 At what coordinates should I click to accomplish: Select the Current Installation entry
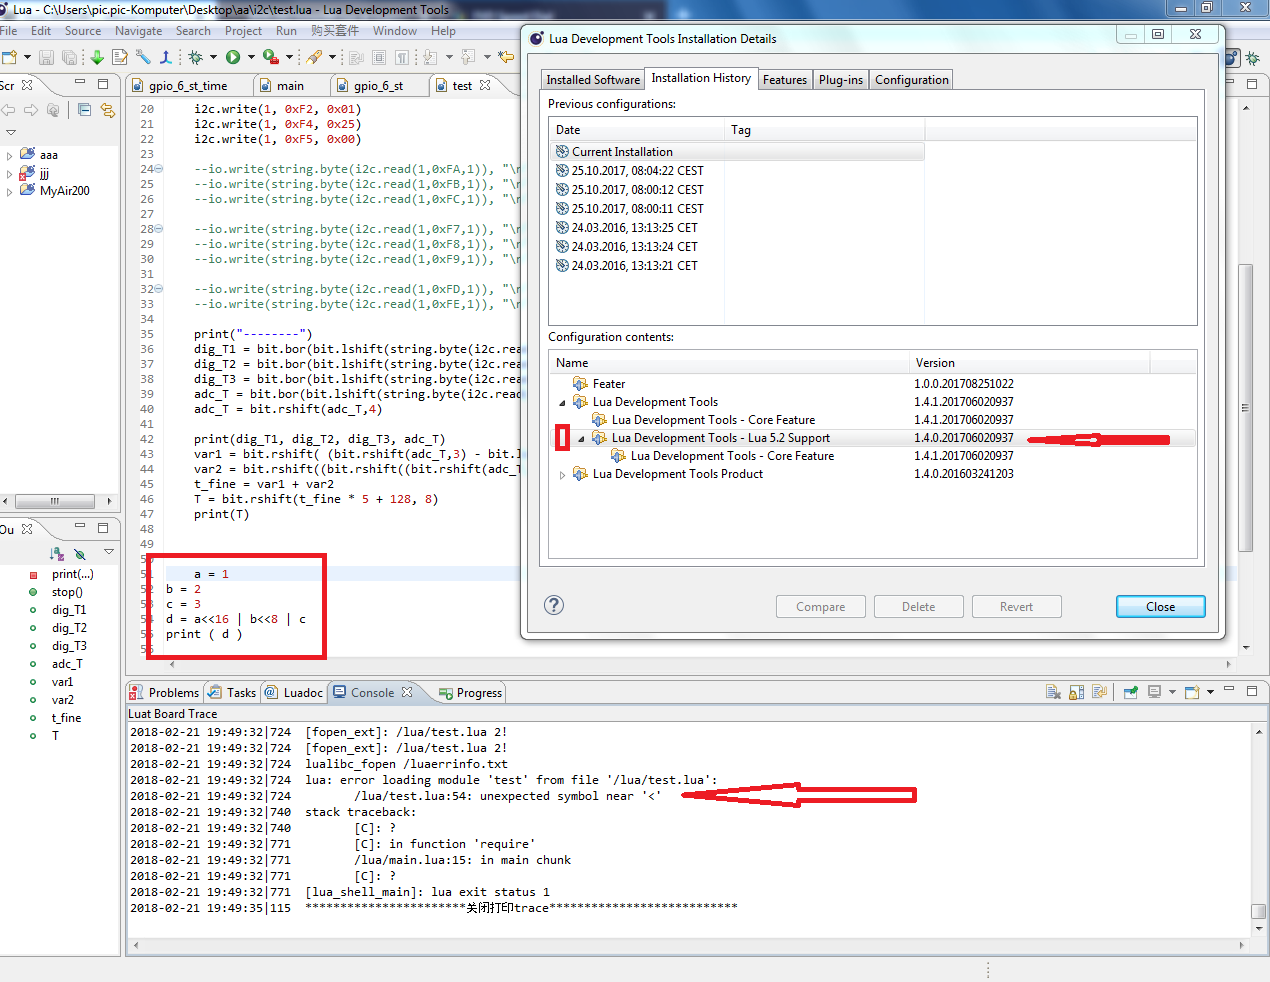[x=737, y=152]
